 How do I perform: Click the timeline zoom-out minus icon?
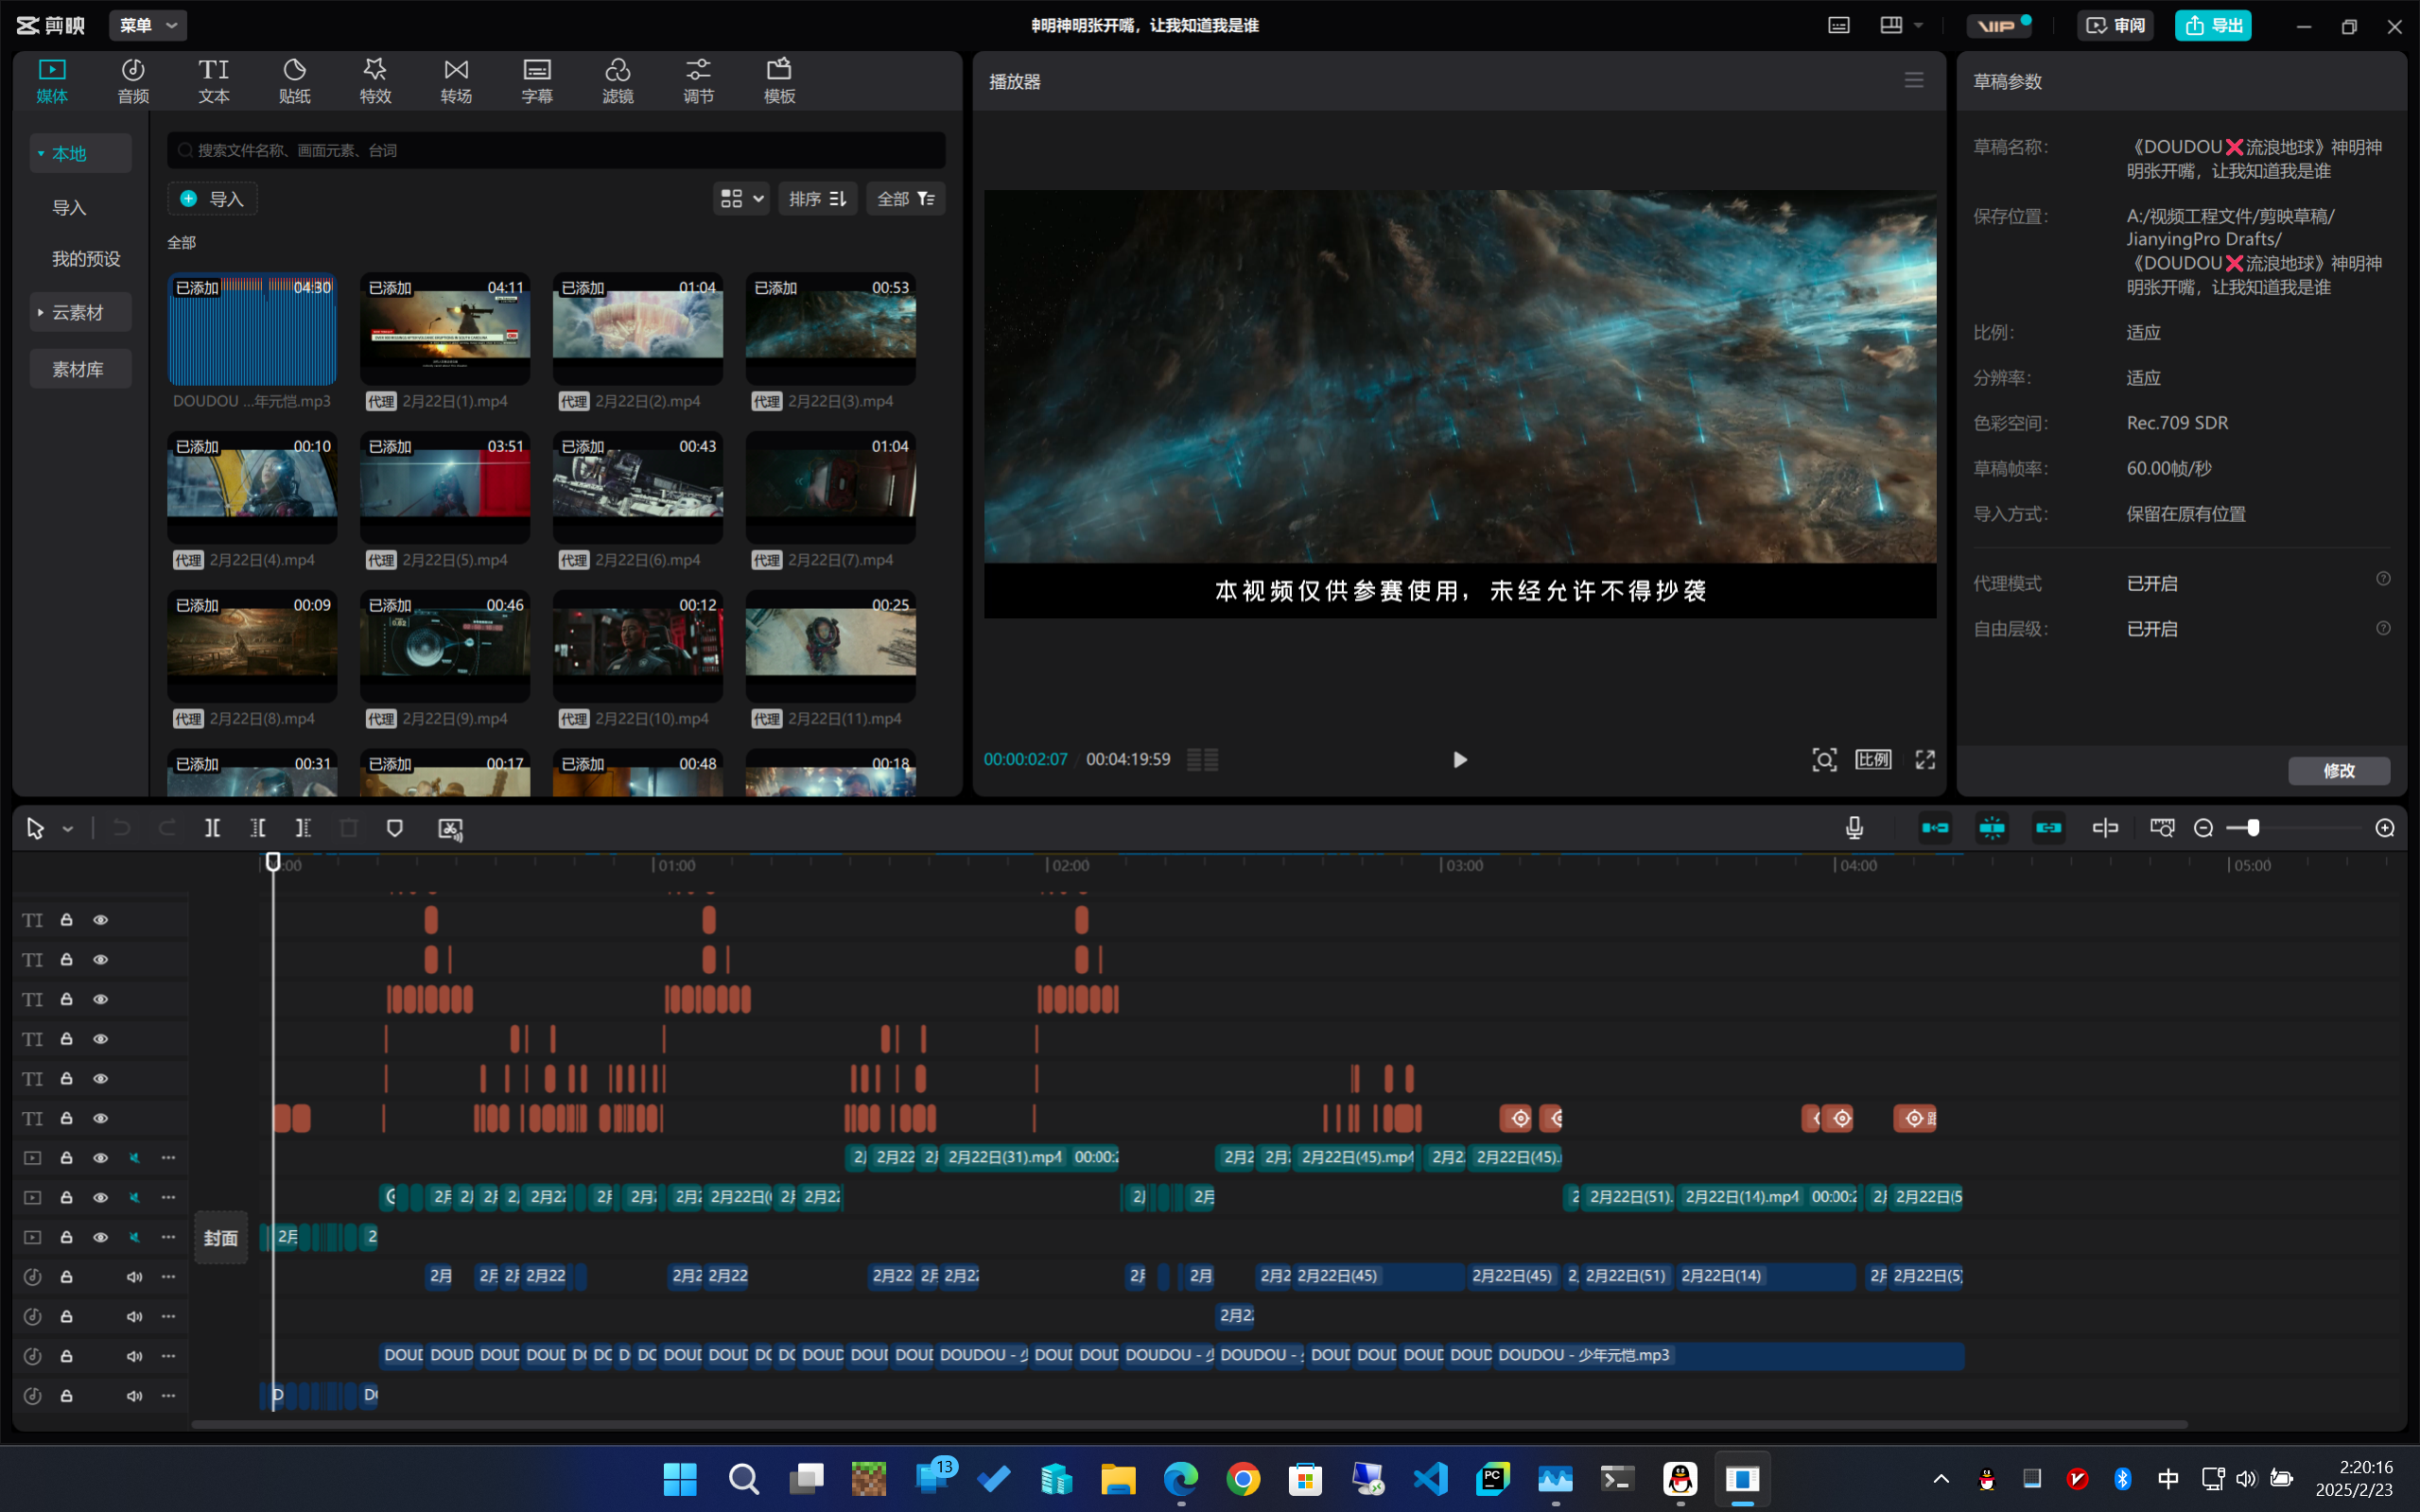click(2203, 828)
